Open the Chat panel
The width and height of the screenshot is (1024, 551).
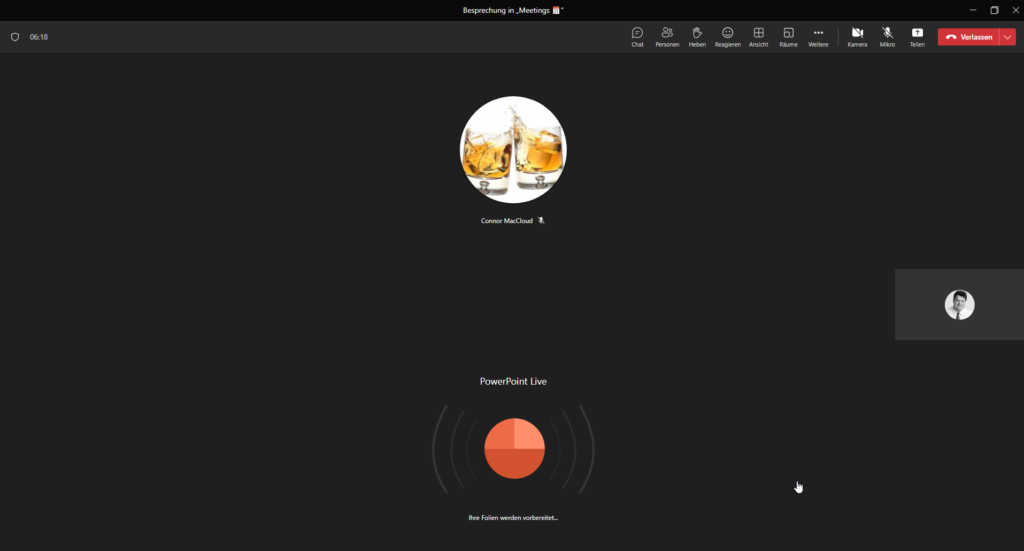point(637,37)
